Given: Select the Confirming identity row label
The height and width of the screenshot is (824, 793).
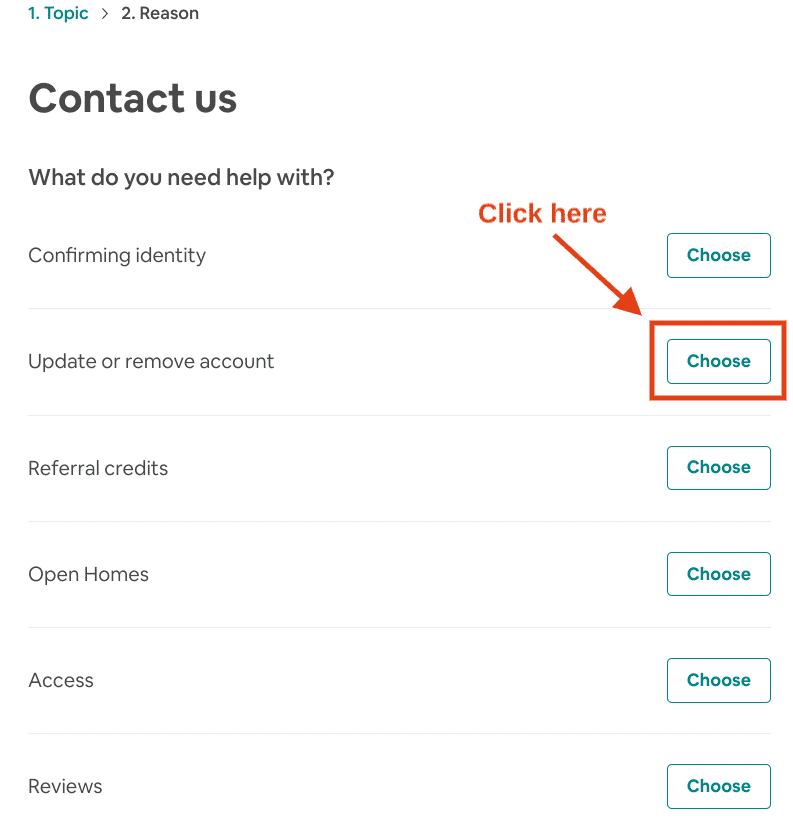Looking at the screenshot, I should [x=117, y=255].
